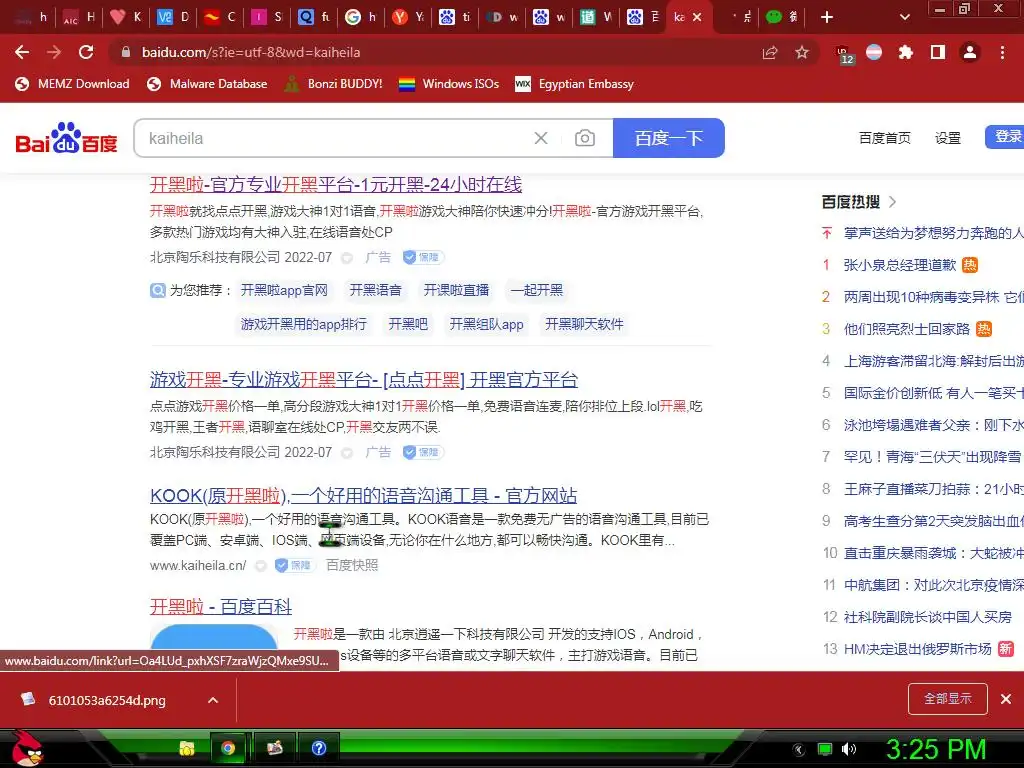Image resolution: width=1024 pixels, height=768 pixels.
Task: Select the 开黑组队app suggestion
Action: (487, 324)
